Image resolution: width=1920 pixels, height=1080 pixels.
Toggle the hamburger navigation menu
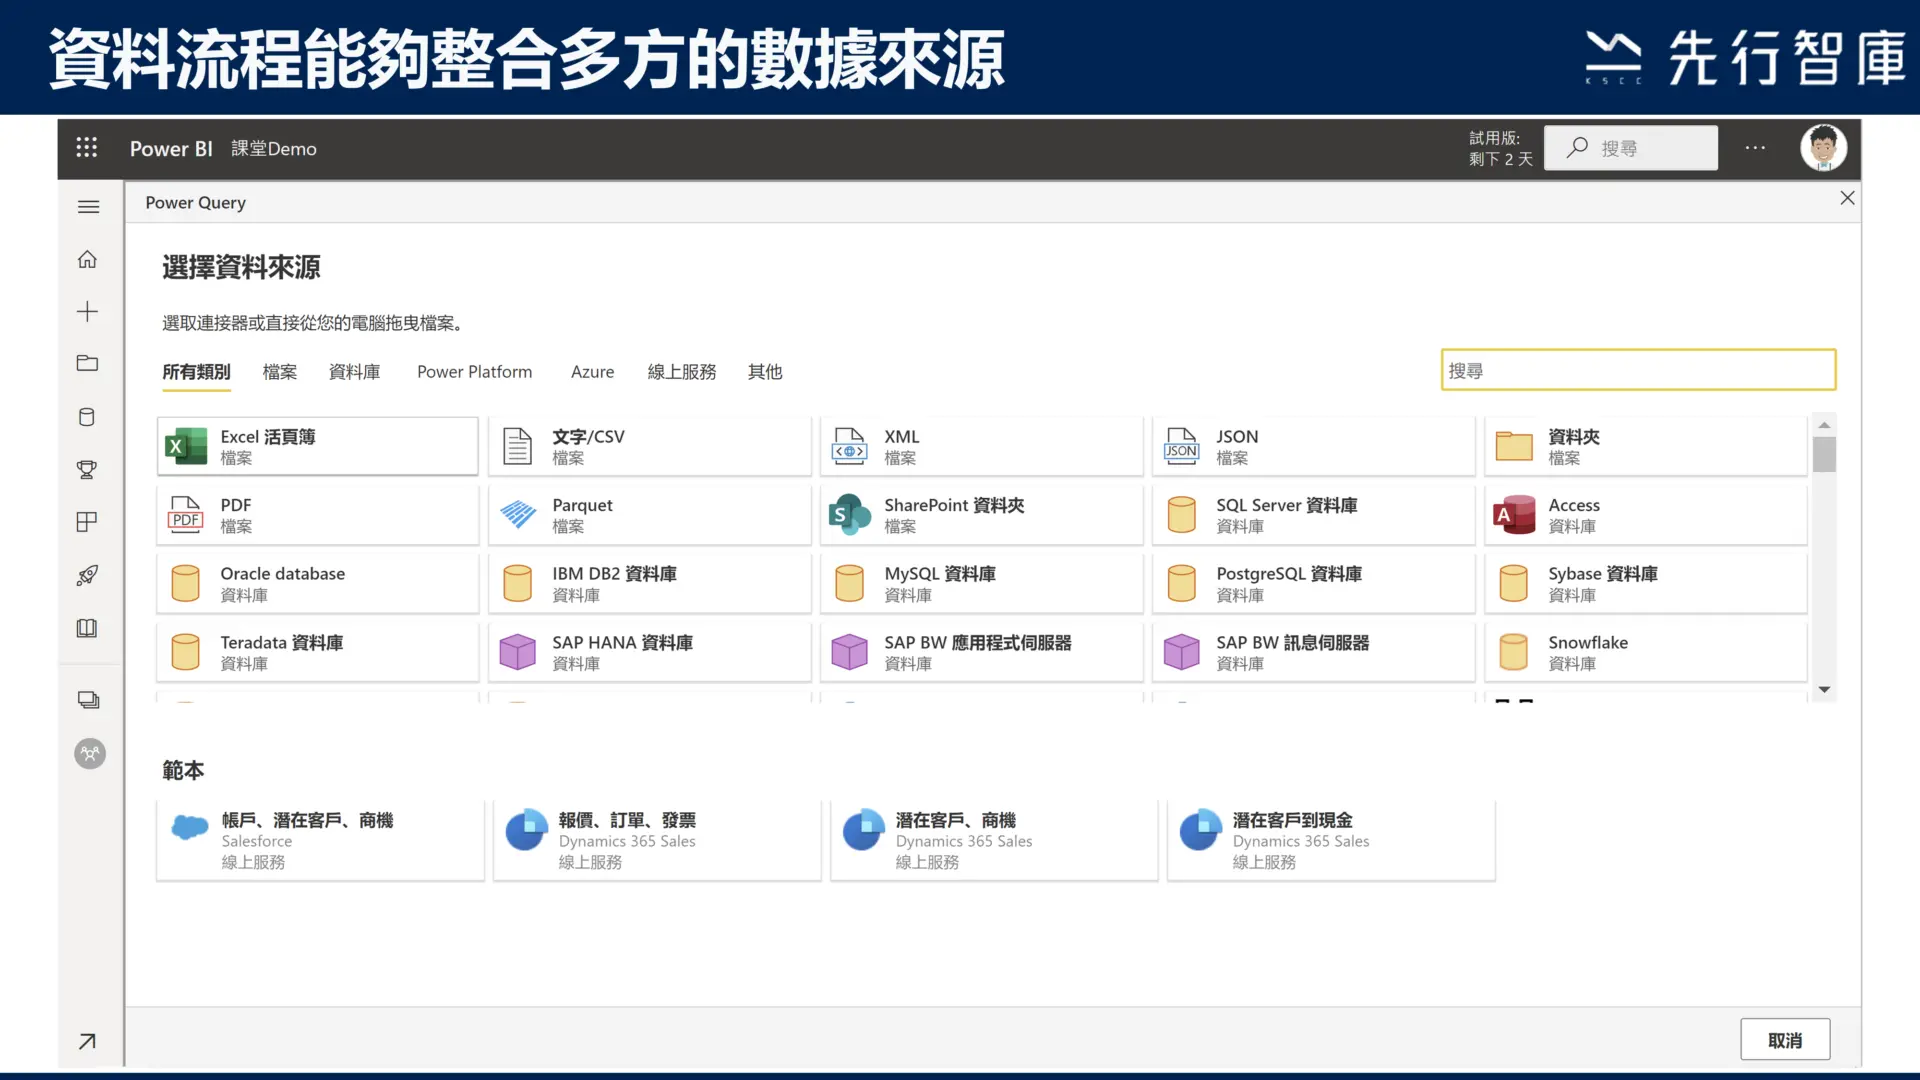click(x=88, y=207)
